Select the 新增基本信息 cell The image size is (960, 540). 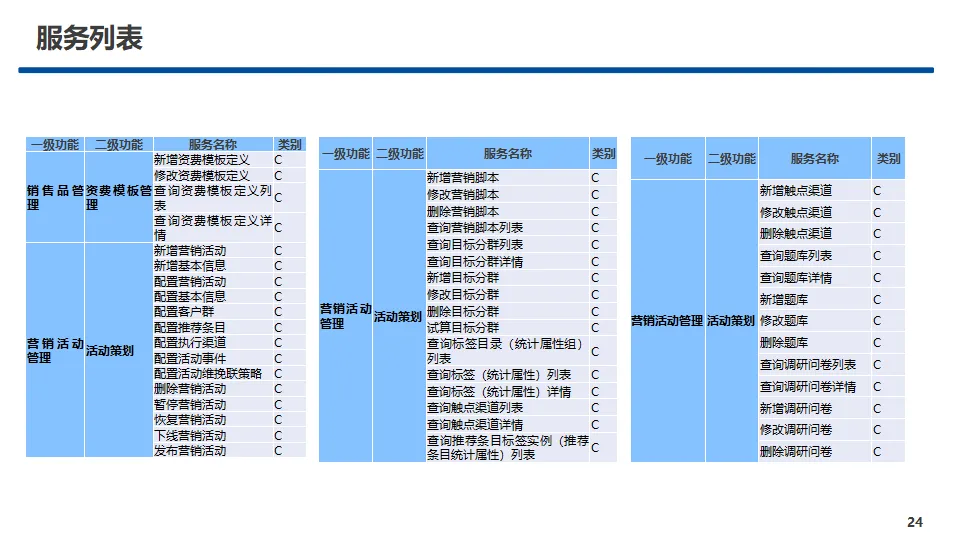pyautogui.click(x=213, y=266)
